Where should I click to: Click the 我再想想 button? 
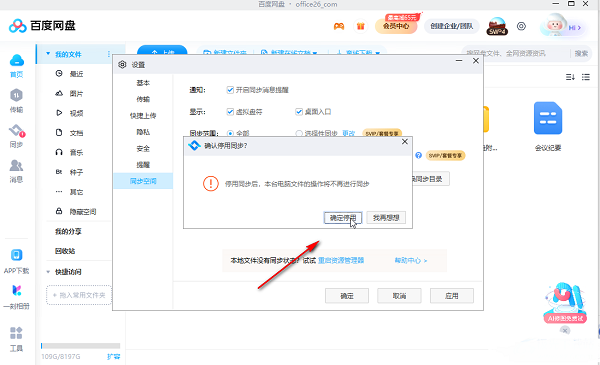[x=386, y=218]
